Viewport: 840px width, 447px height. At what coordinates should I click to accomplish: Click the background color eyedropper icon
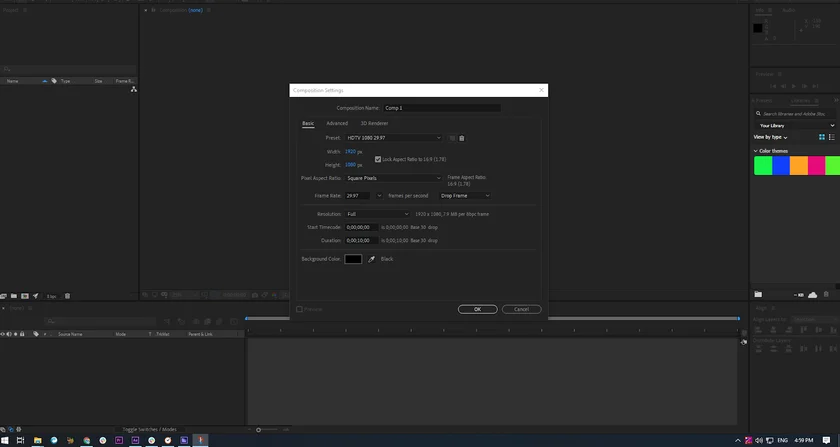pos(372,259)
